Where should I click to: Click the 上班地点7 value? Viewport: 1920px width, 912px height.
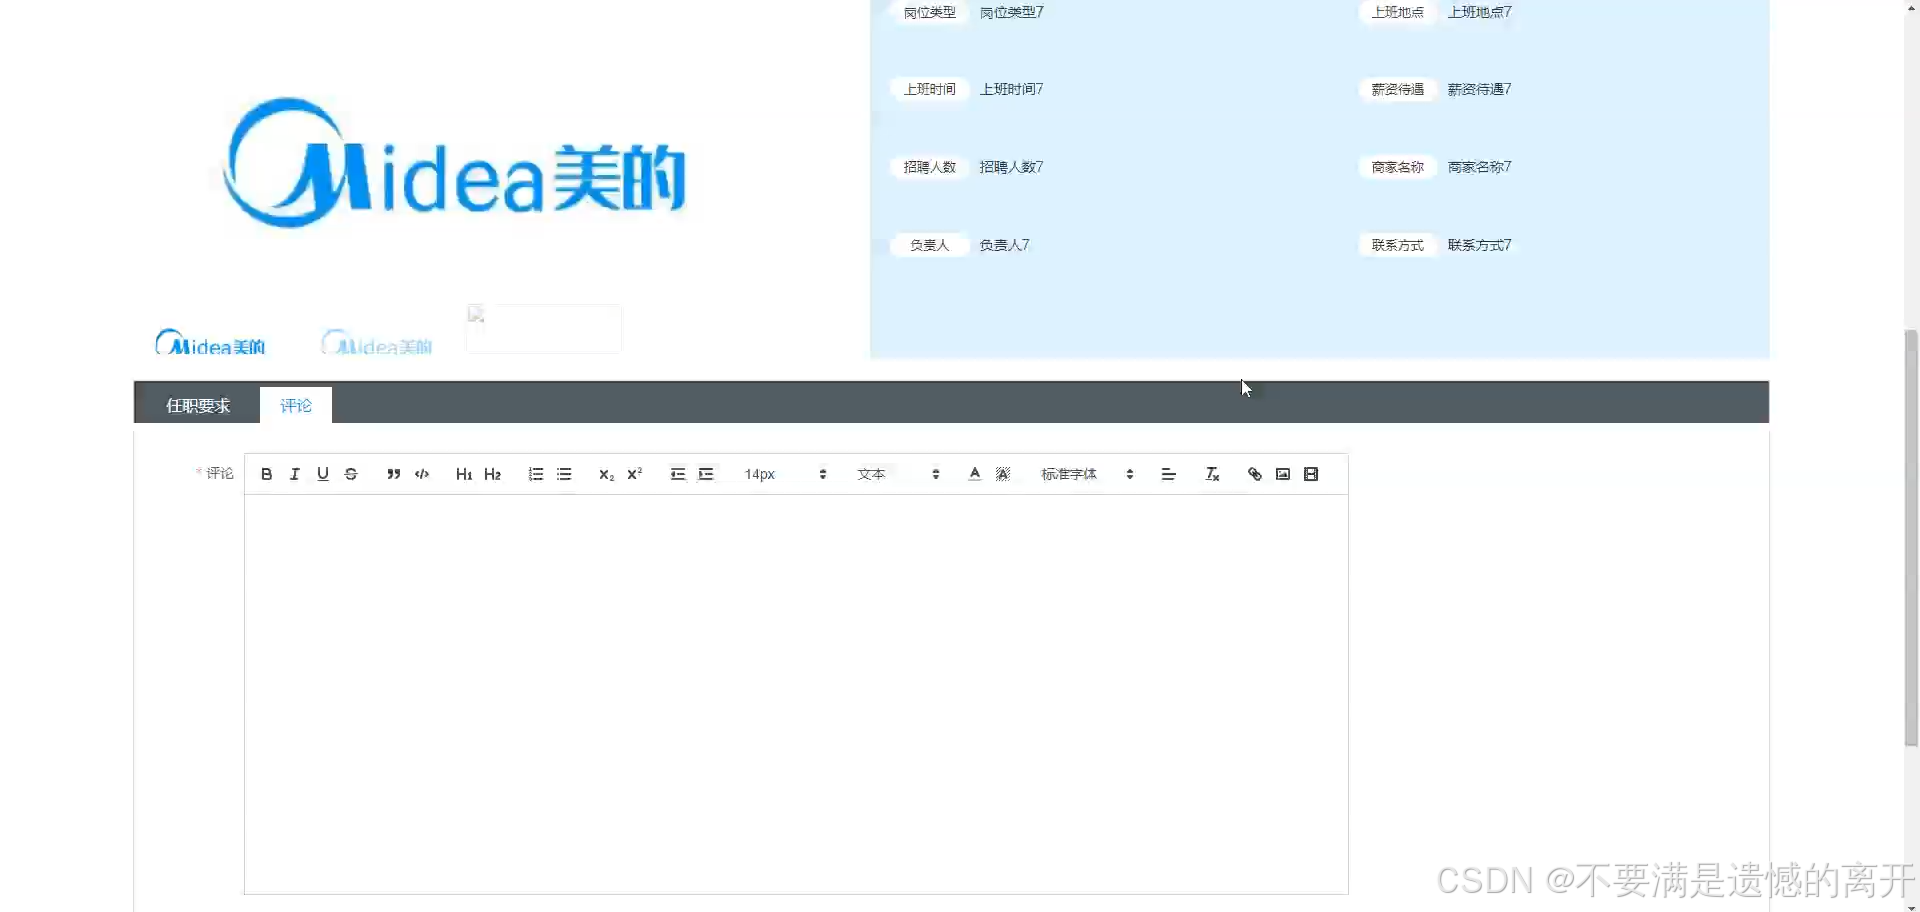1480,12
